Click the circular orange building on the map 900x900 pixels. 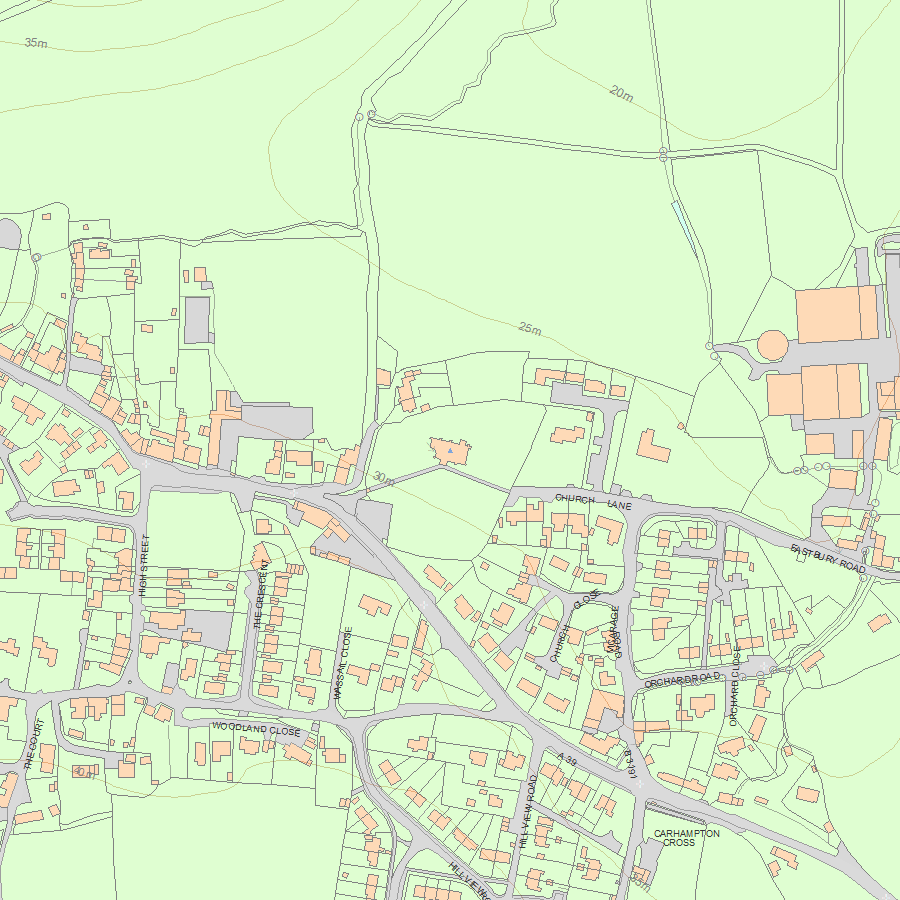click(x=772, y=346)
